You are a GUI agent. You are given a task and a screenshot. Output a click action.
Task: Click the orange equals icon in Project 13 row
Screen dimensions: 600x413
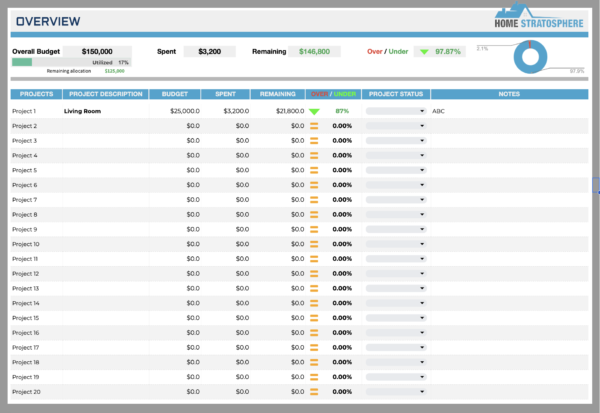pos(314,288)
